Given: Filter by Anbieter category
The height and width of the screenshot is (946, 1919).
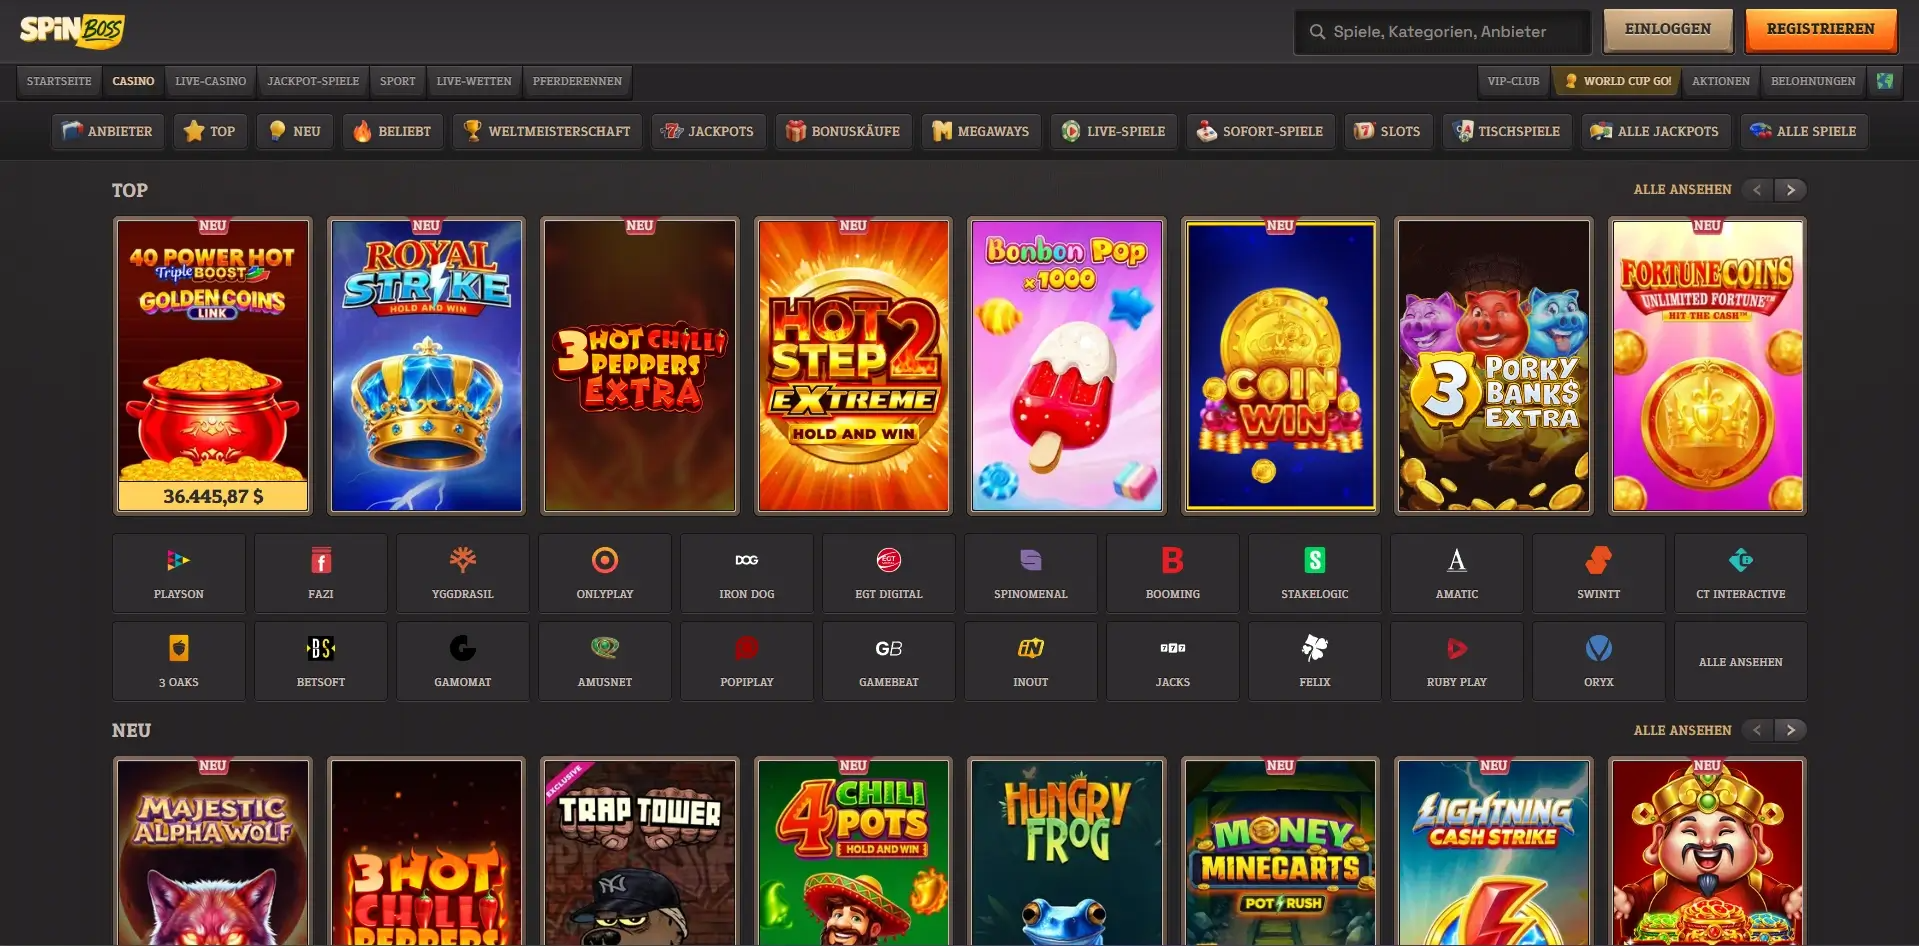Looking at the screenshot, I should click(108, 131).
